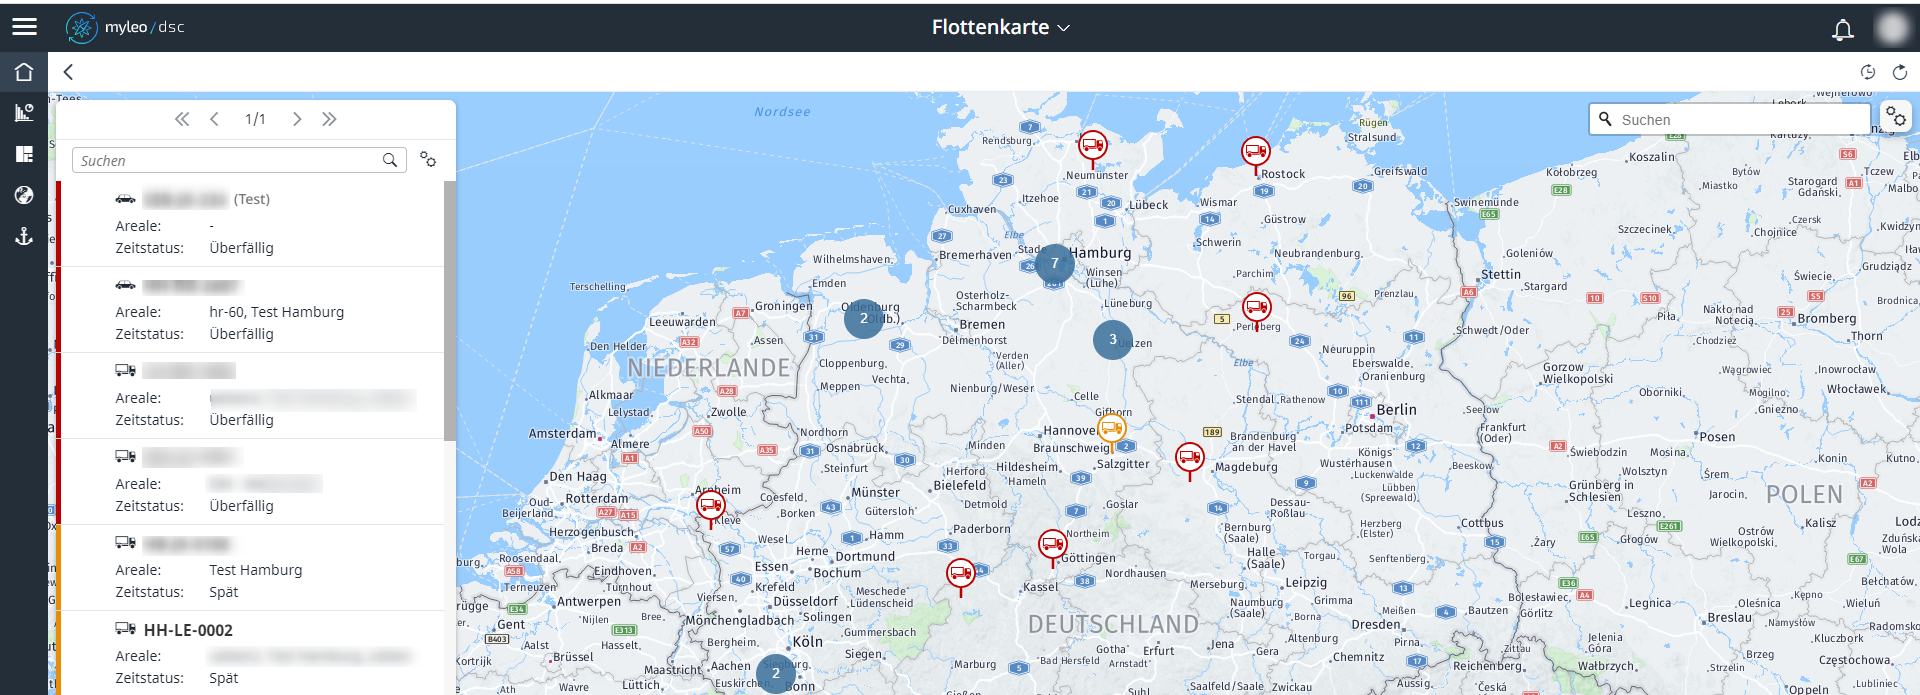Open the hamburger main menu

[24, 27]
